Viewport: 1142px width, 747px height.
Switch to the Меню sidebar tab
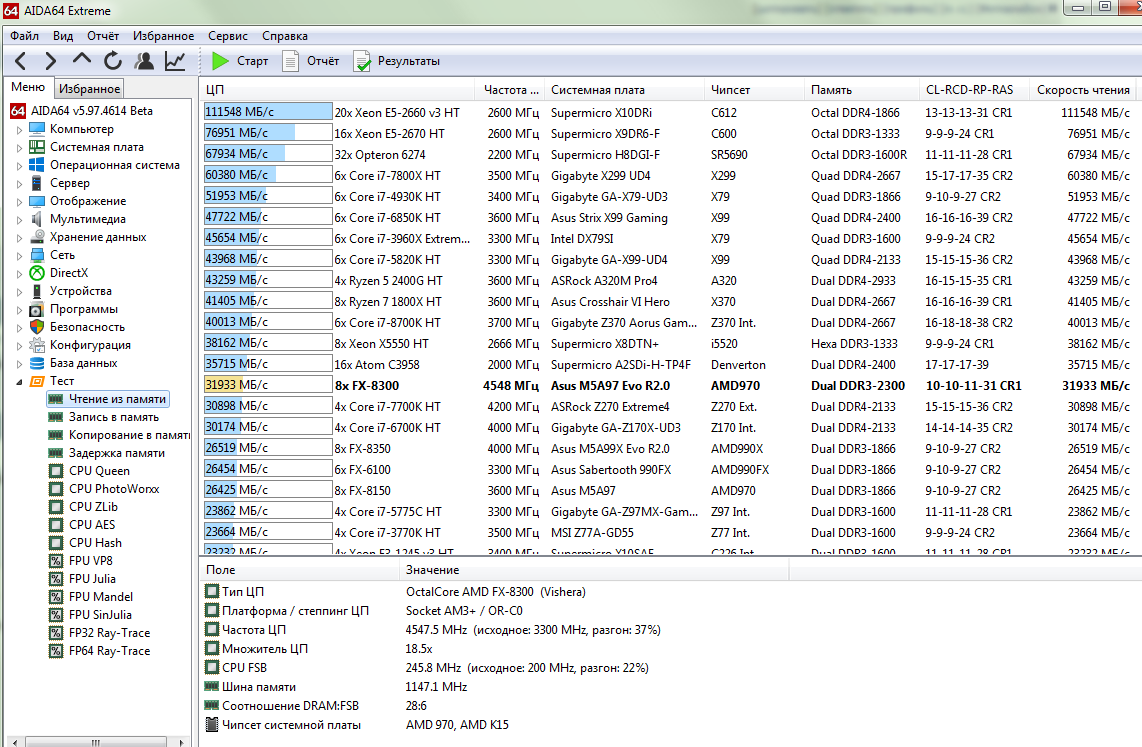pos(28,87)
